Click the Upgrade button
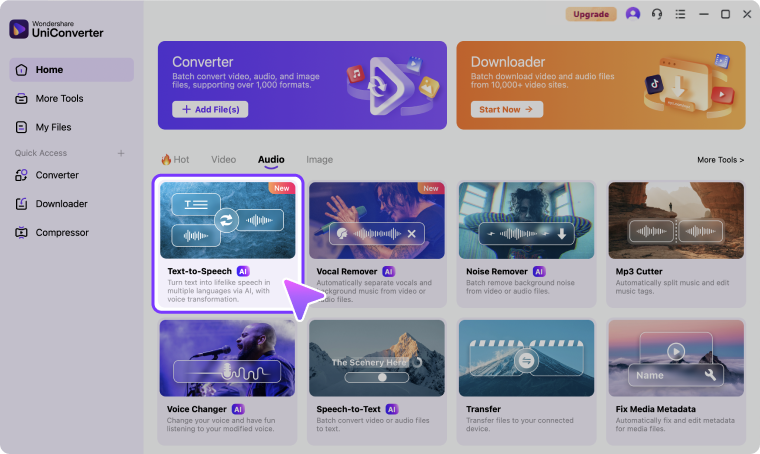This screenshot has height=454, width=760. coord(591,14)
